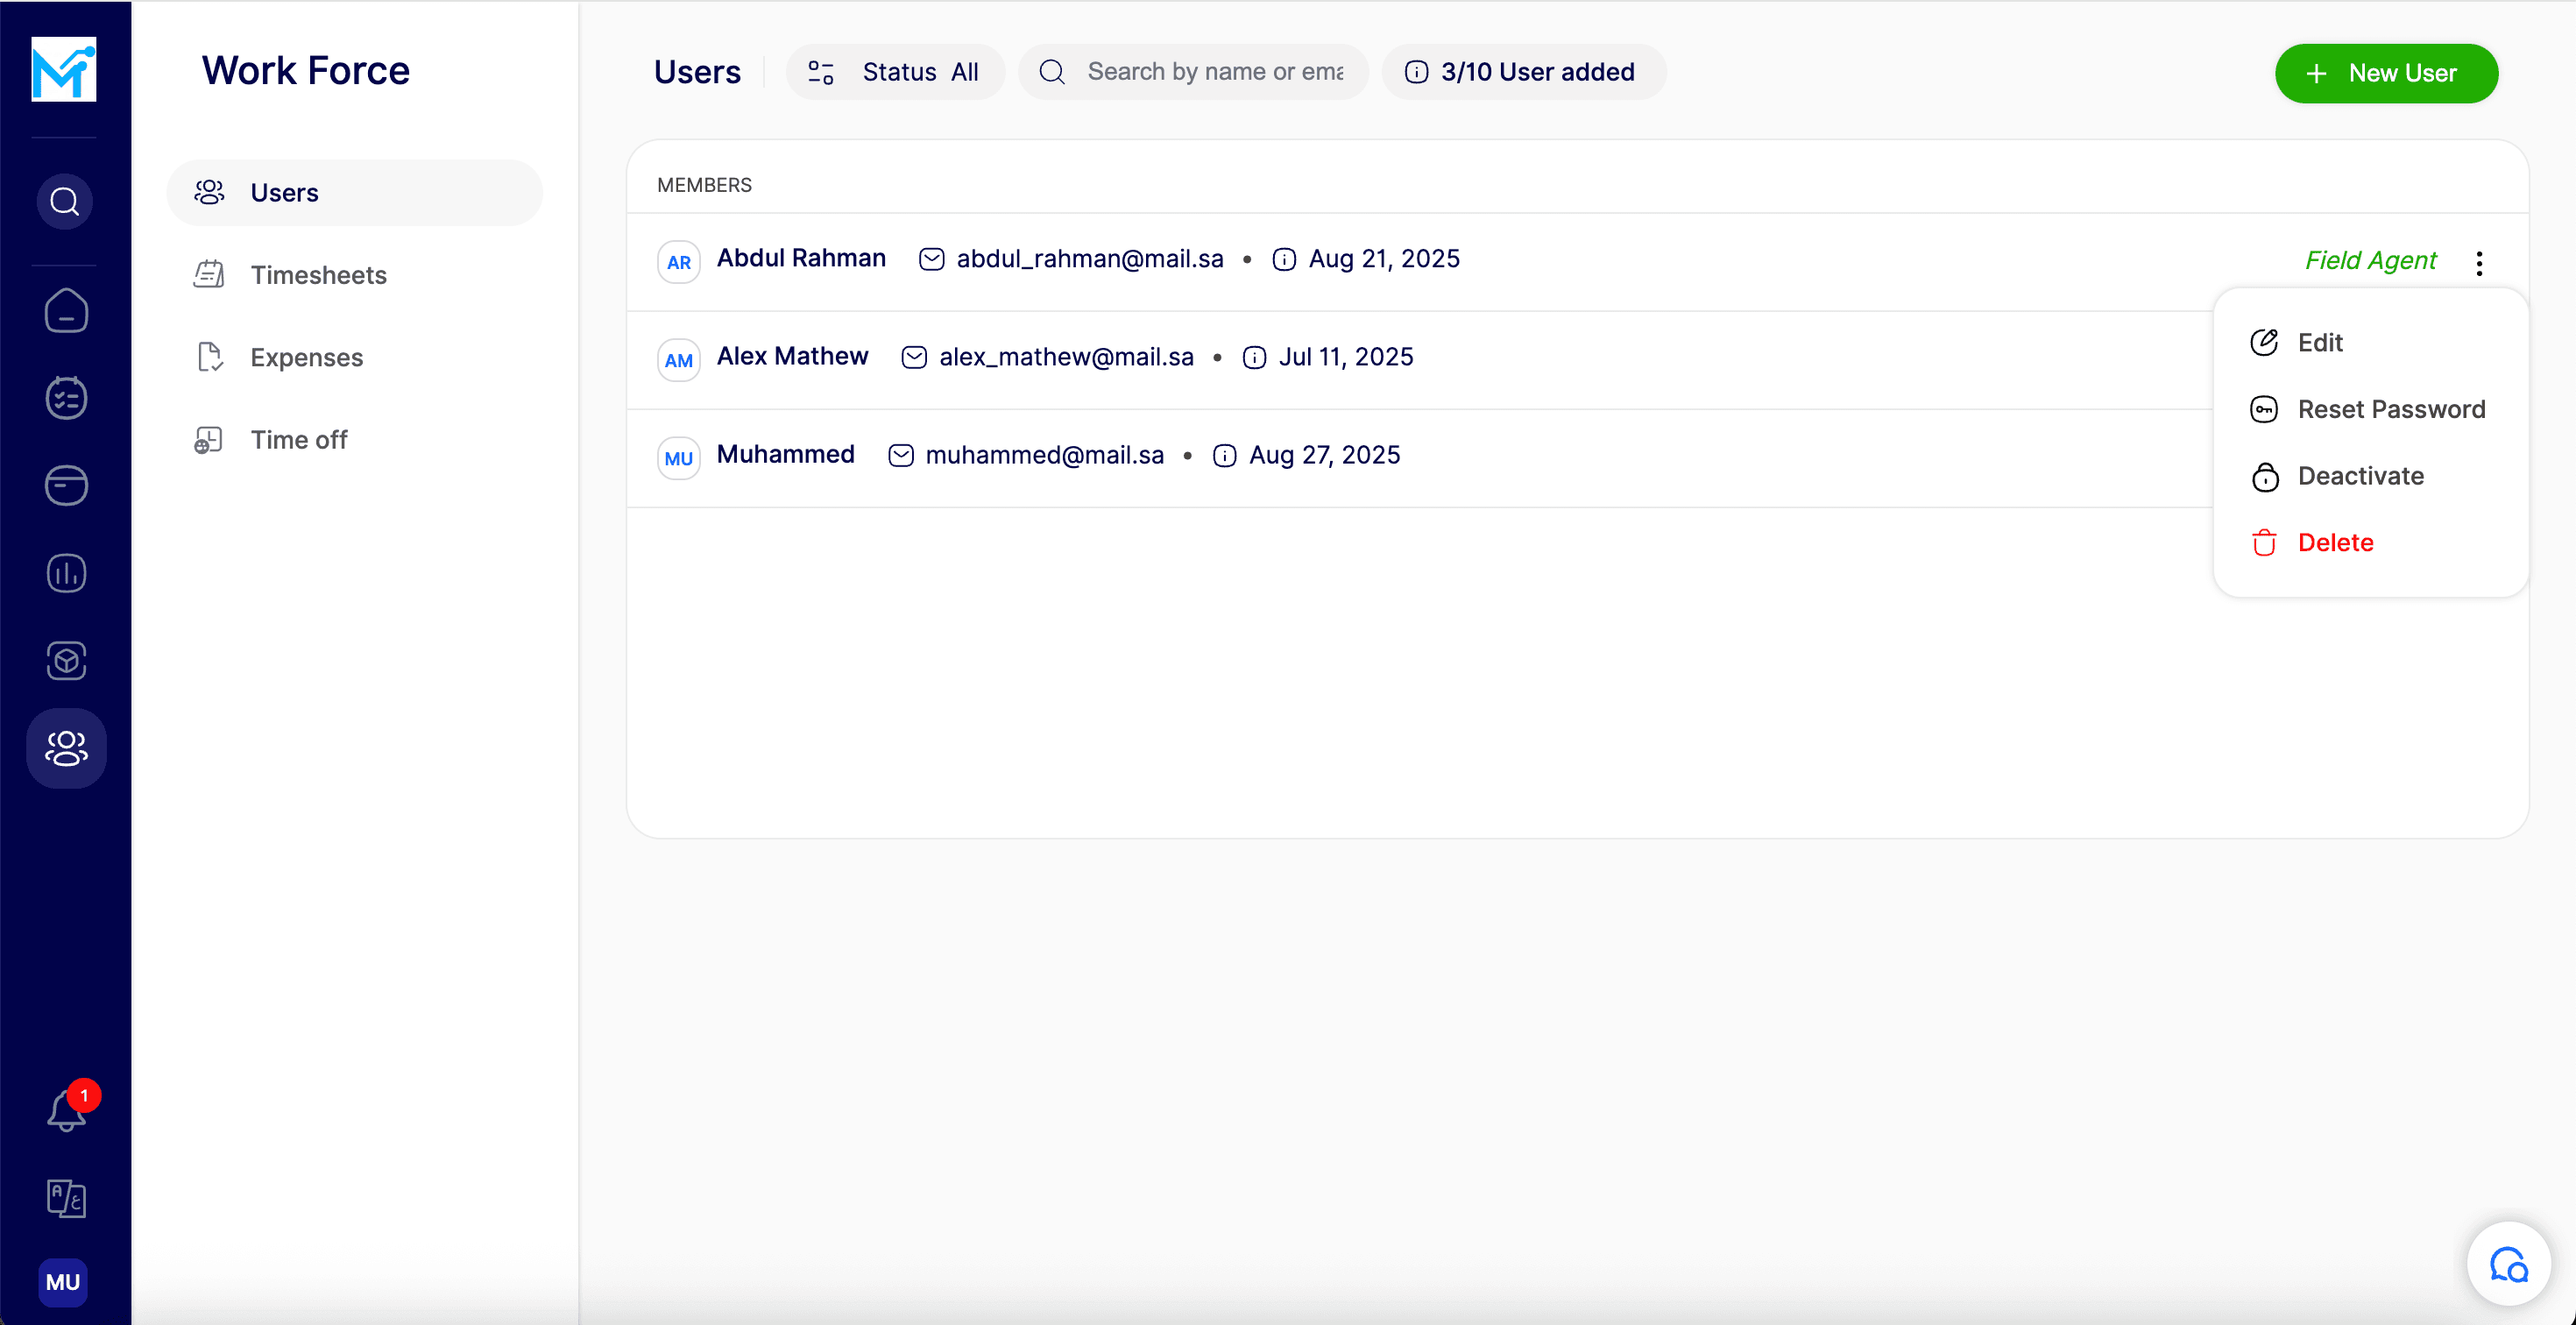Image resolution: width=2576 pixels, height=1325 pixels.
Task: Click info icon in 3/10 User added
Action: (1416, 72)
